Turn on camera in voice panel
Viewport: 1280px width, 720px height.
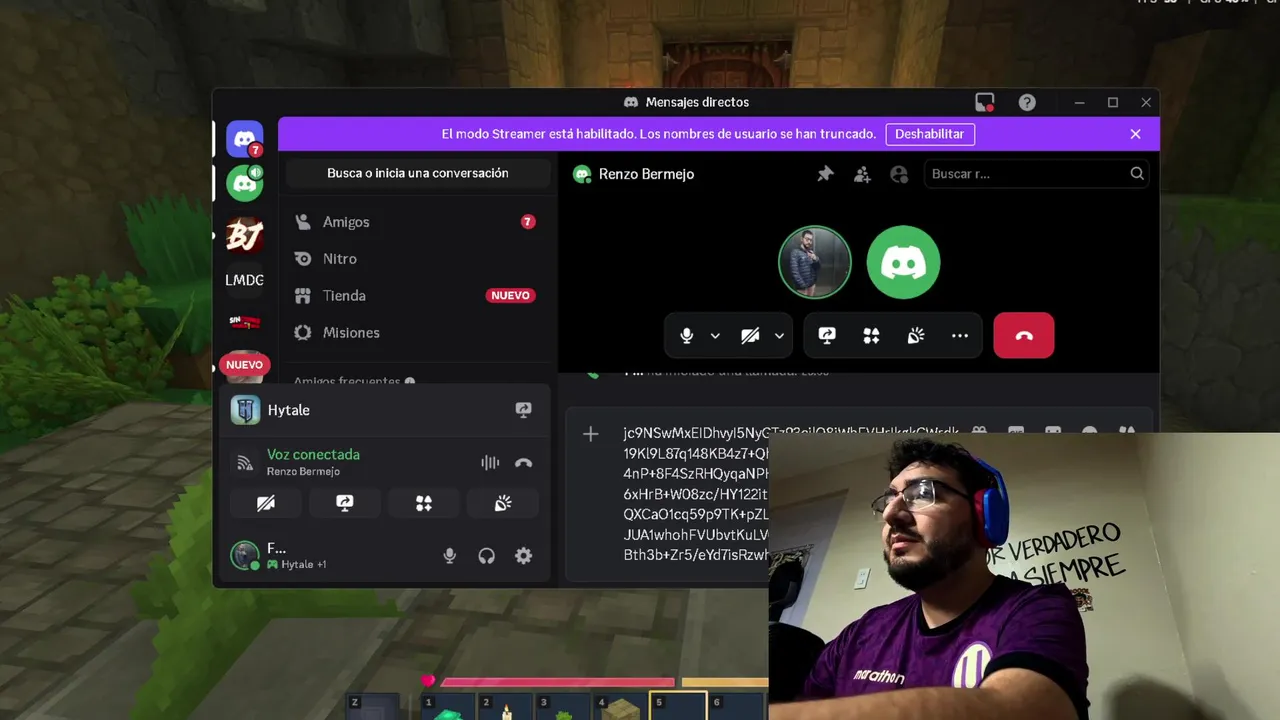pyautogui.click(x=266, y=504)
